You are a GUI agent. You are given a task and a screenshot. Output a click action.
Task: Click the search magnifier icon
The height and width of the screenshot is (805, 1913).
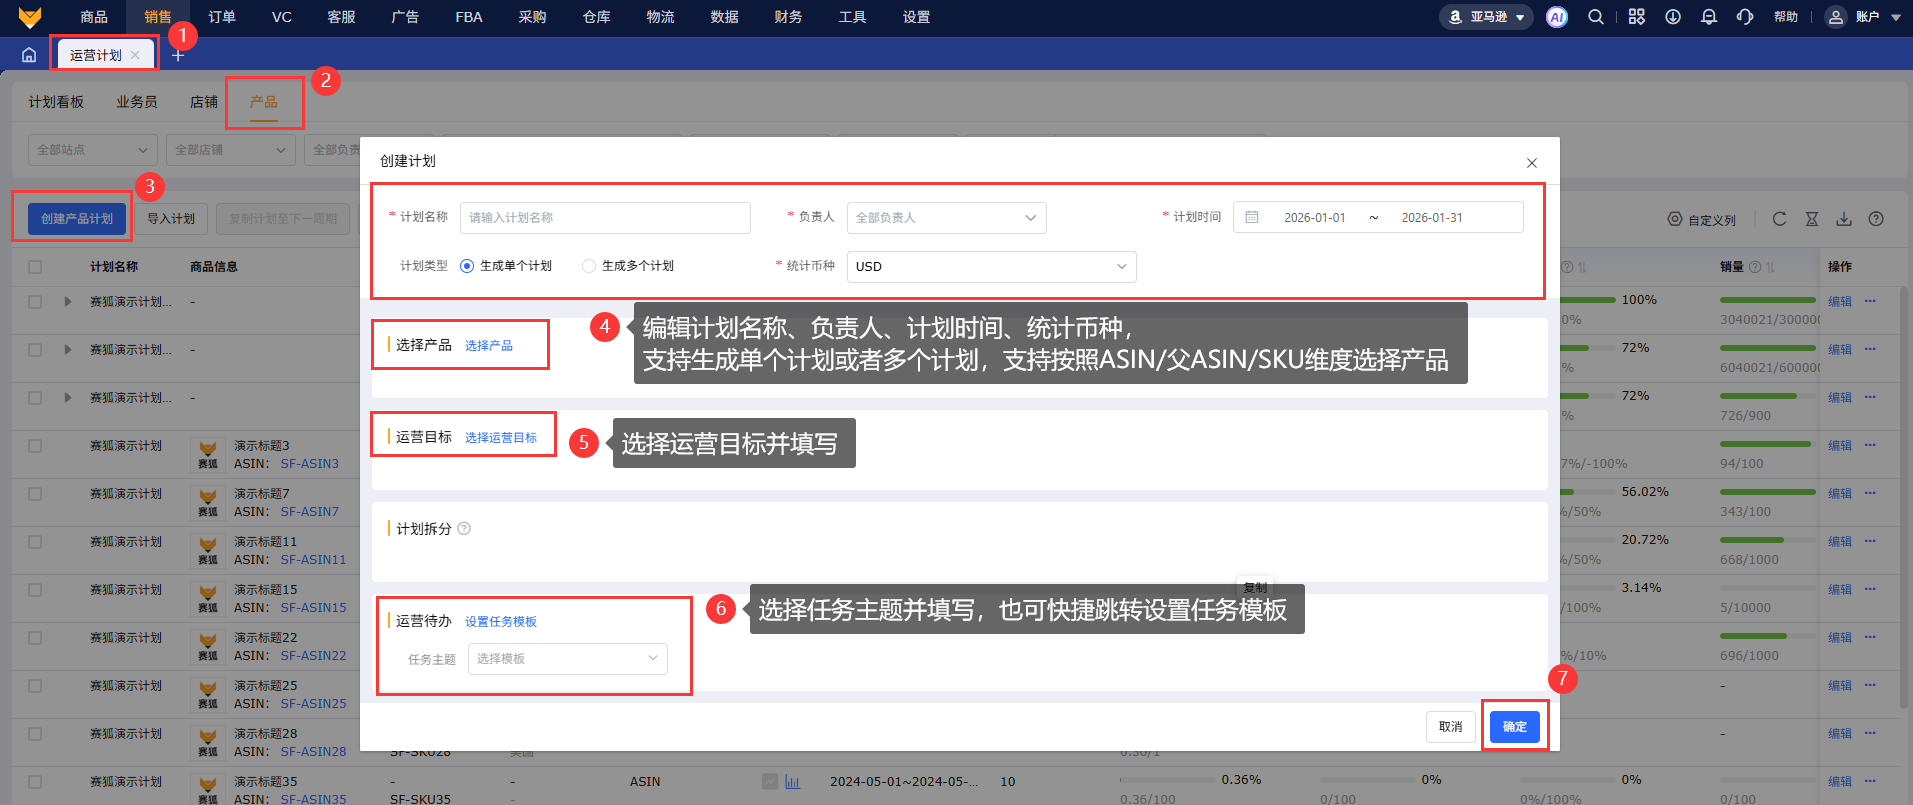click(1596, 17)
